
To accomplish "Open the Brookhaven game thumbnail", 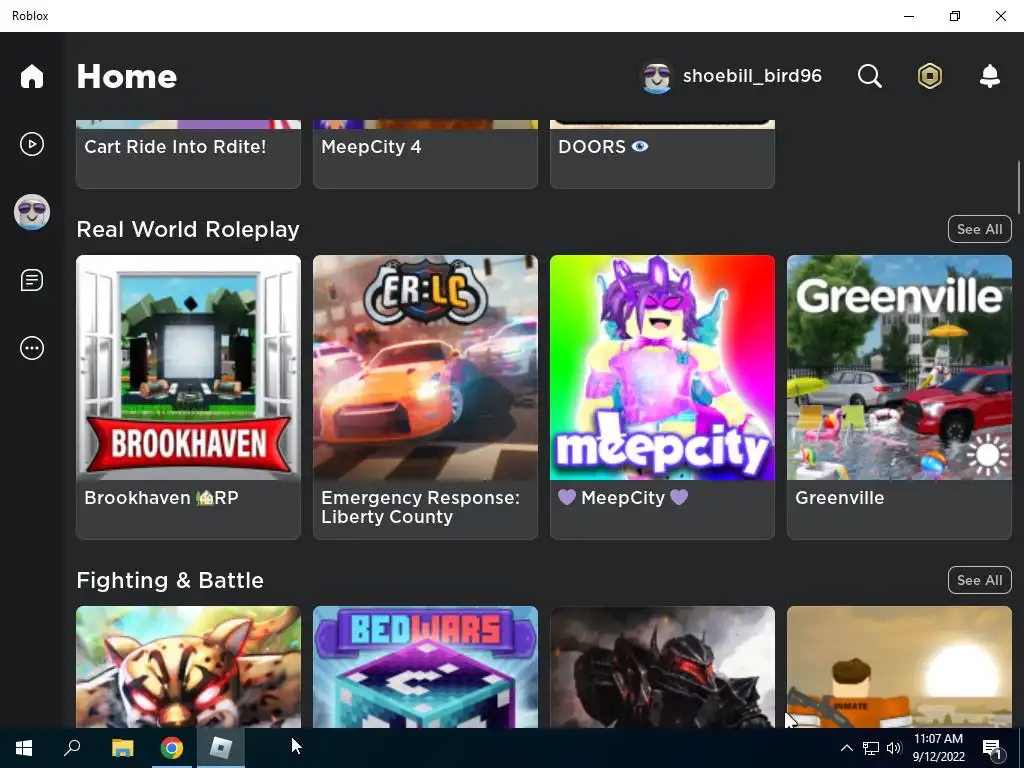I will 188,368.
